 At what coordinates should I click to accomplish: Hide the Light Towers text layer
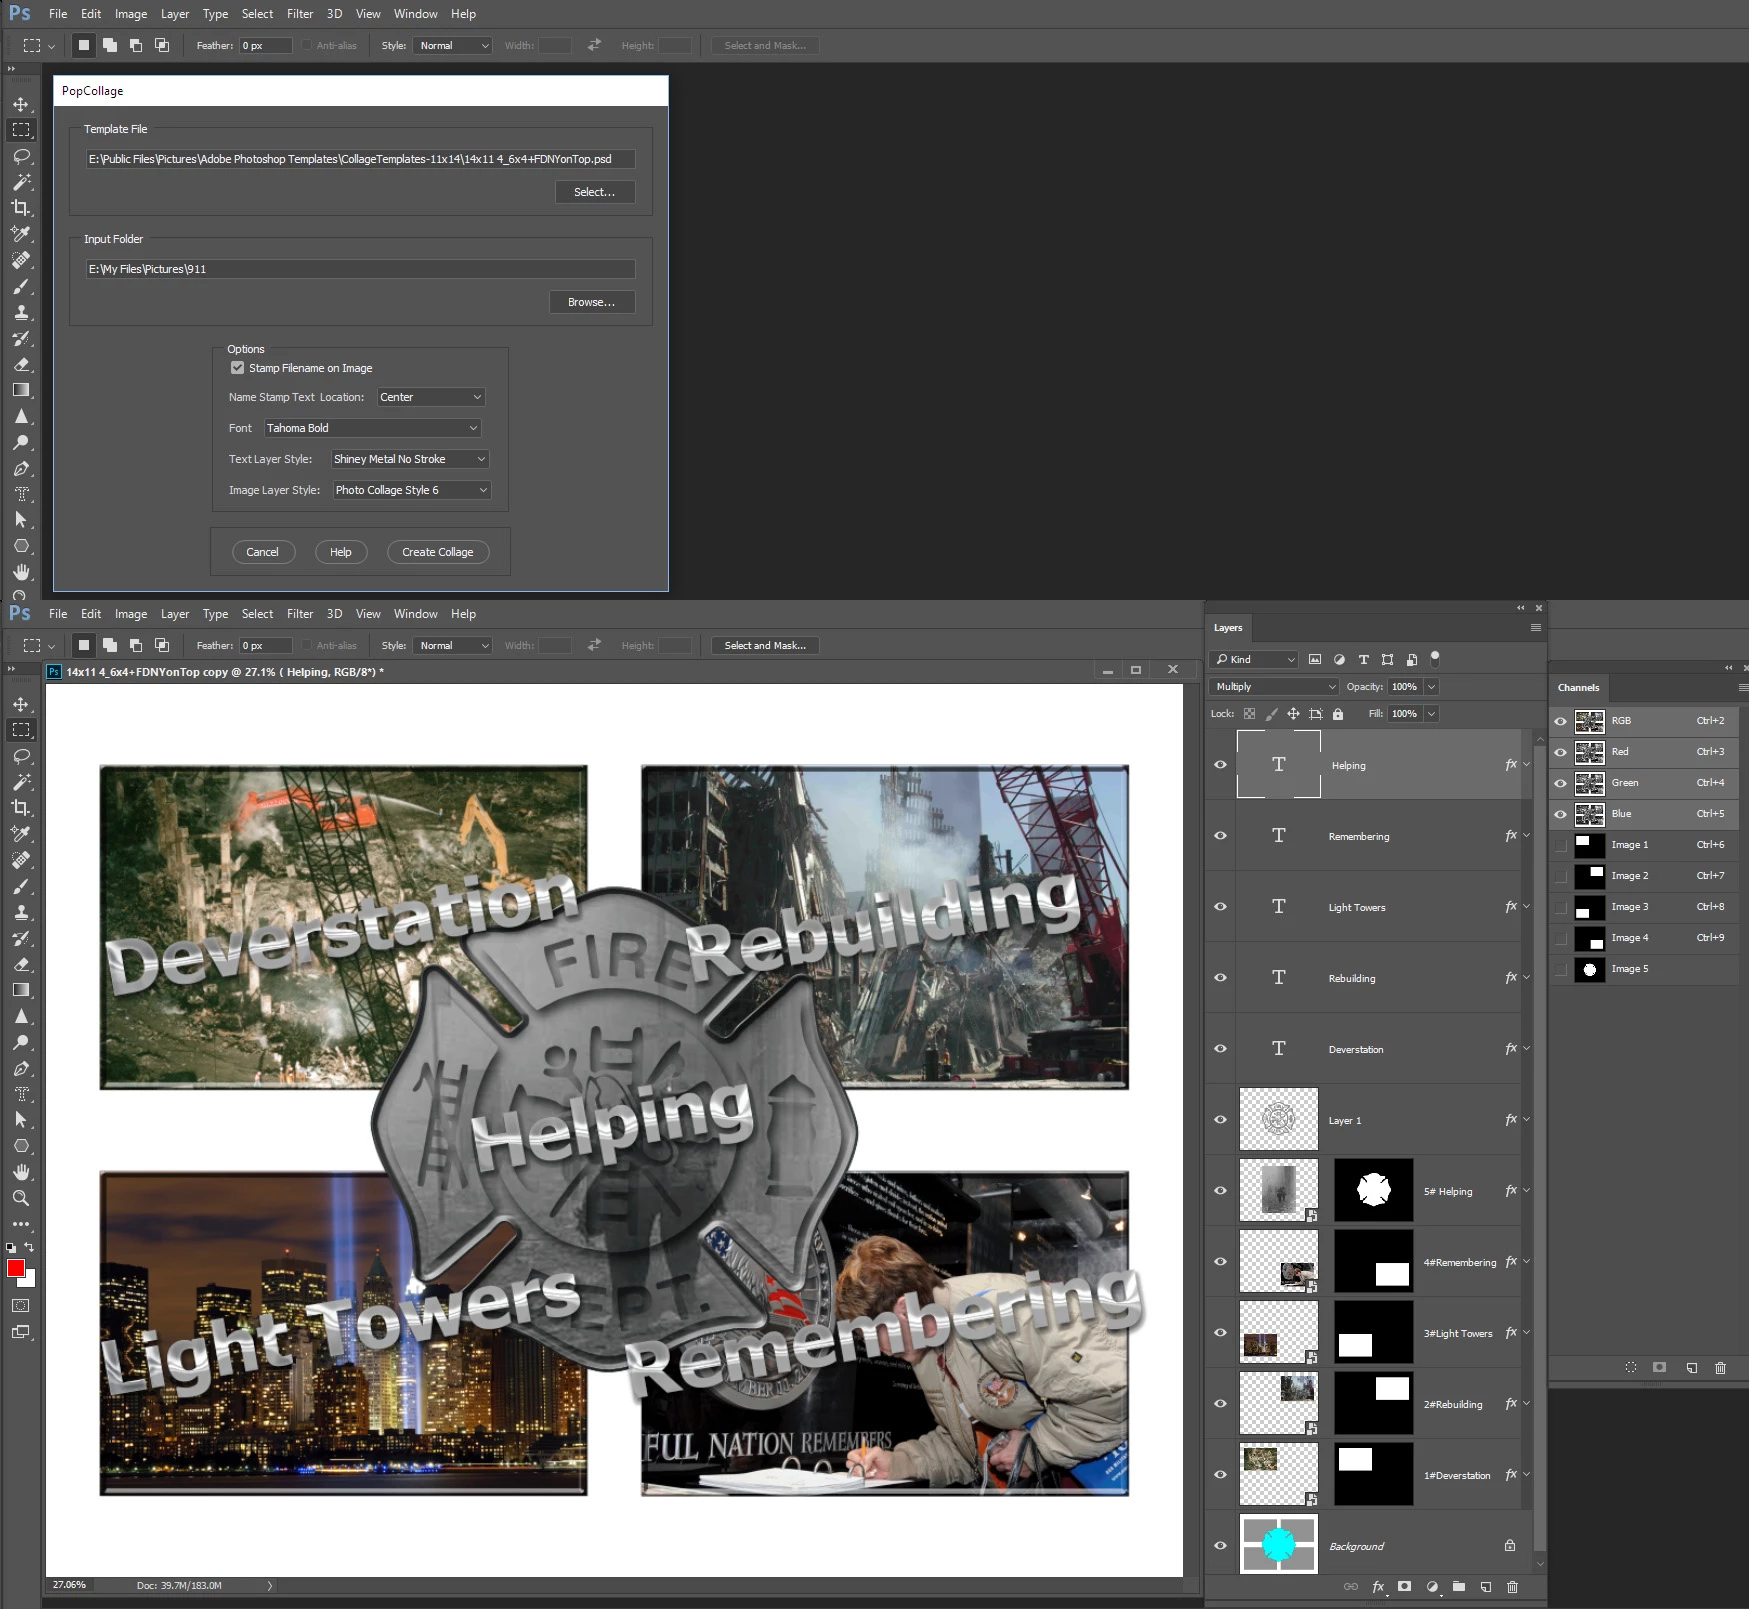1220,907
